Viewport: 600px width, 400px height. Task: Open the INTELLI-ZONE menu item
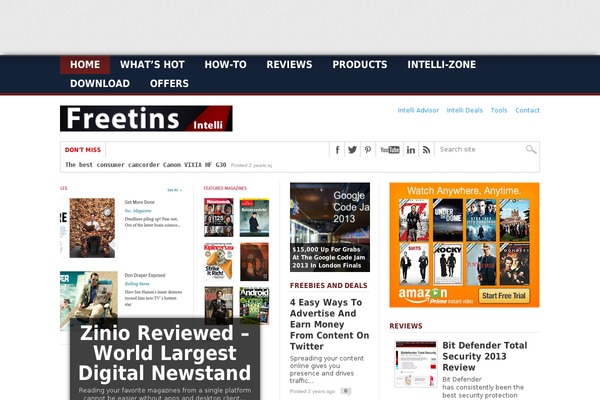[442, 65]
